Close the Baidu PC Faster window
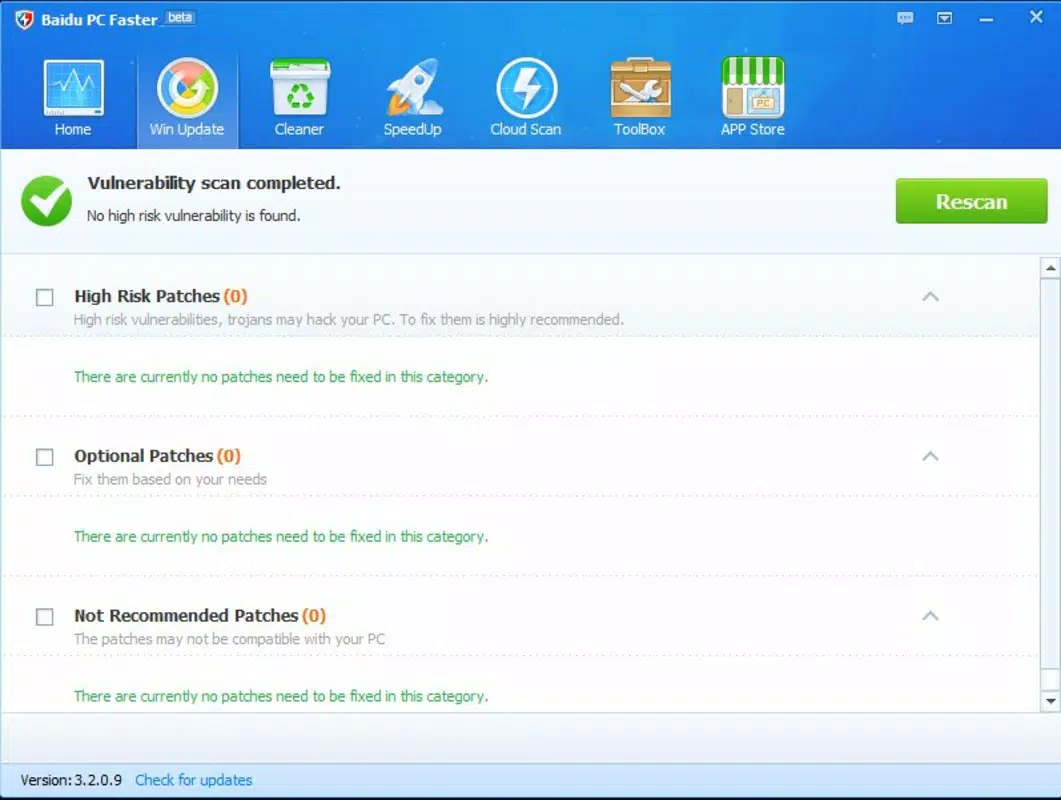The image size is (1061, 800). (1036, 17)
